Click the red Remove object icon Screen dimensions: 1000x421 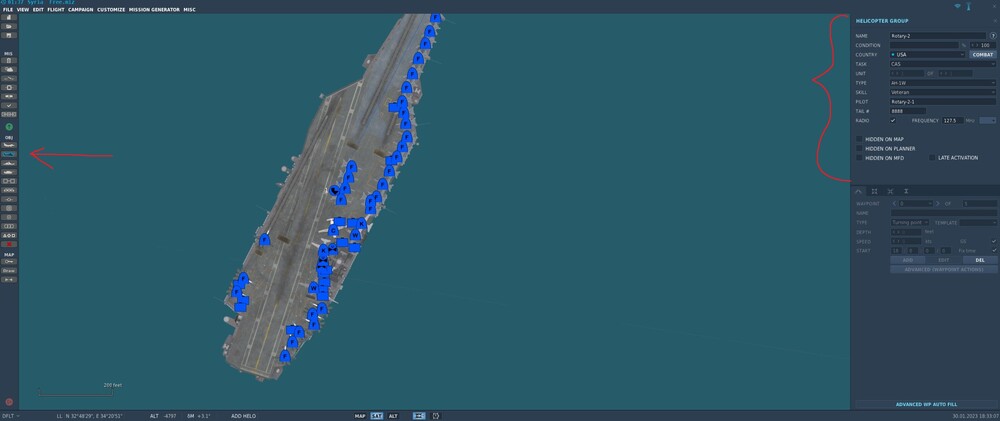pyautogui.click(x=9, y=244)
